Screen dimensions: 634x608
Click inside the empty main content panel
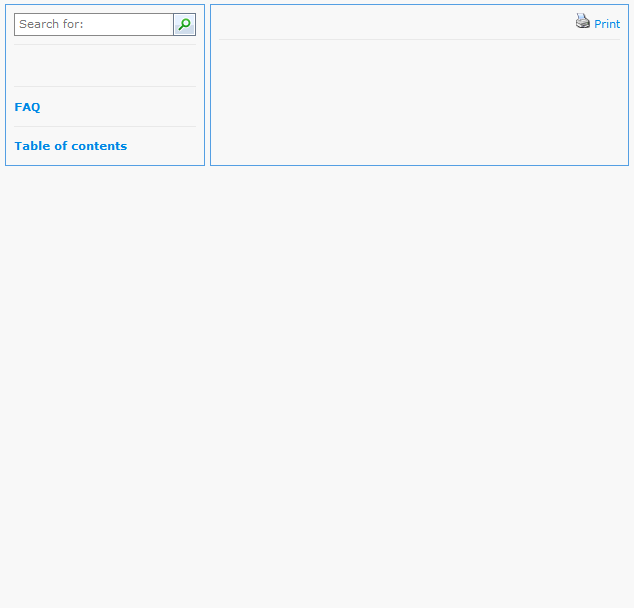click(x=419, y=102)
